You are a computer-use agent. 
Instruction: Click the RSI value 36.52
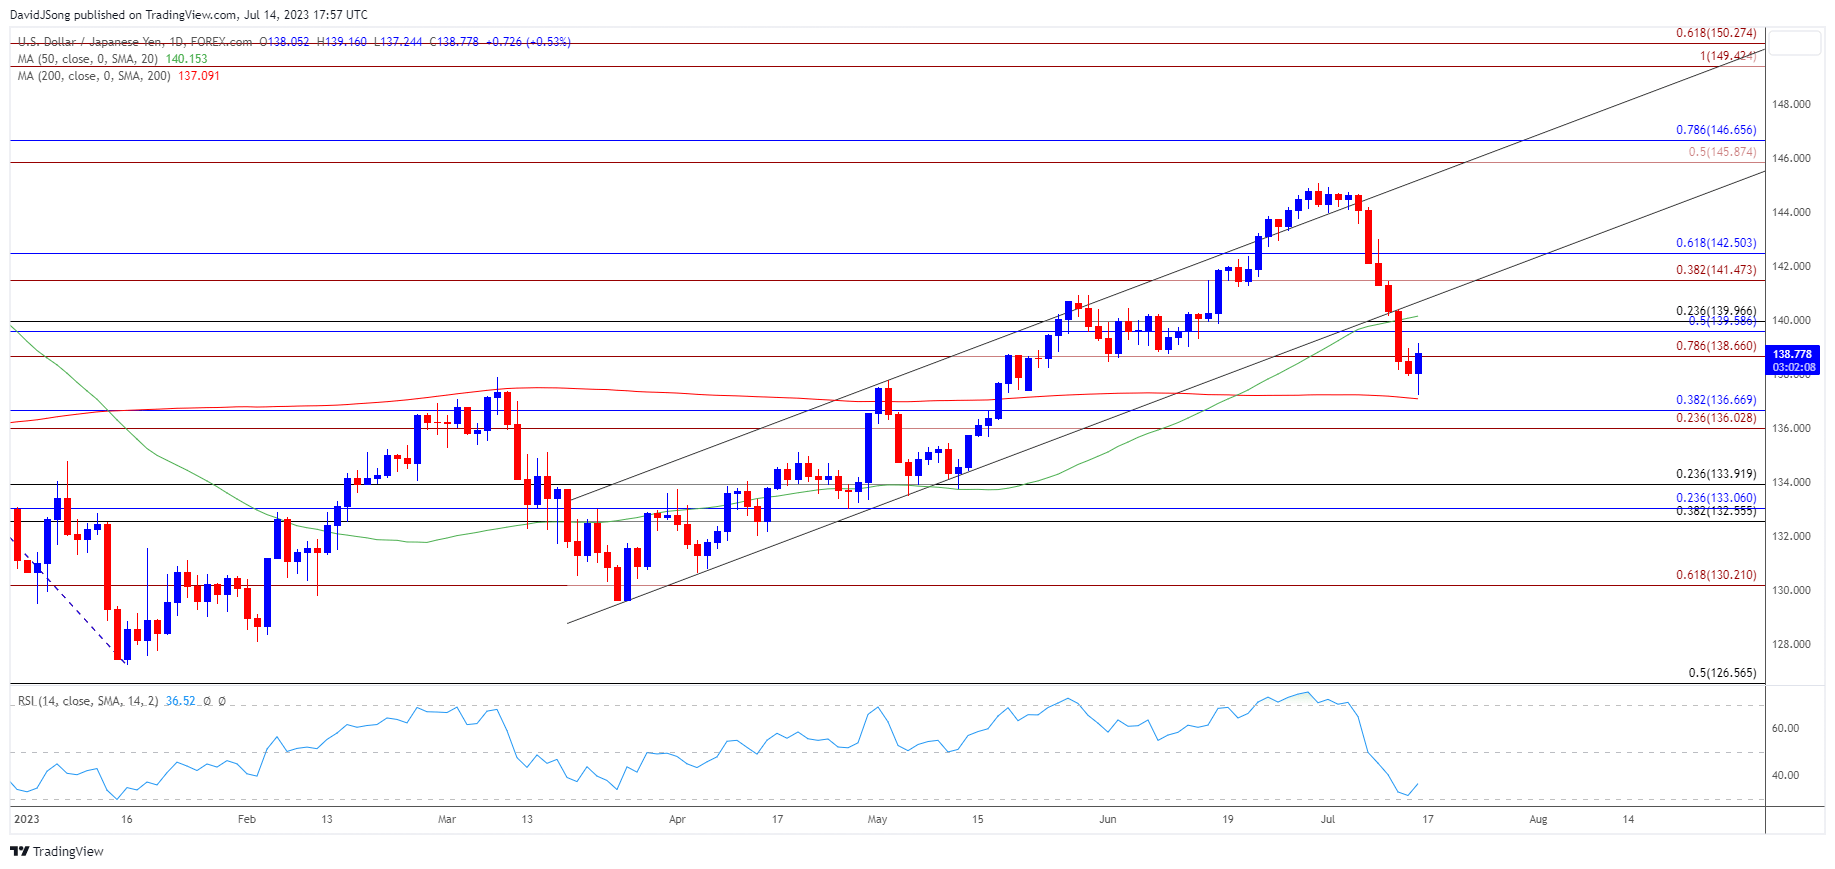(x=181, y=701)
